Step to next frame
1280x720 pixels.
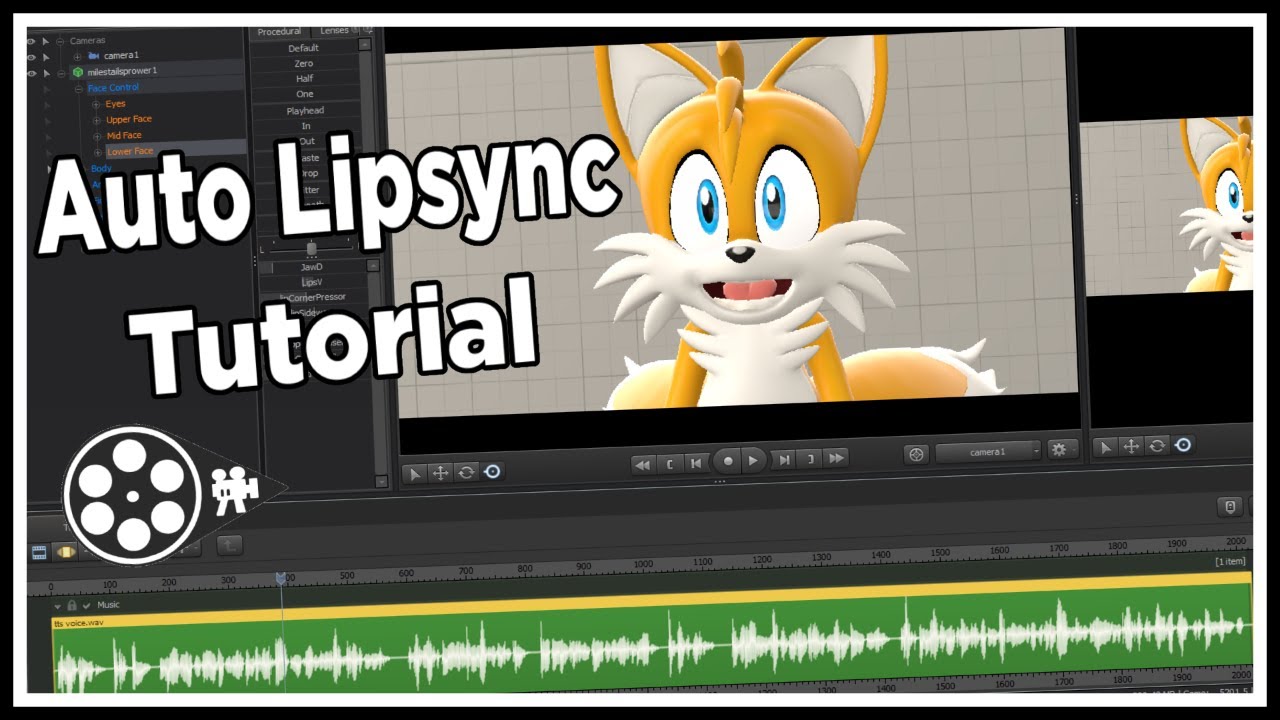tap(785, 459)
